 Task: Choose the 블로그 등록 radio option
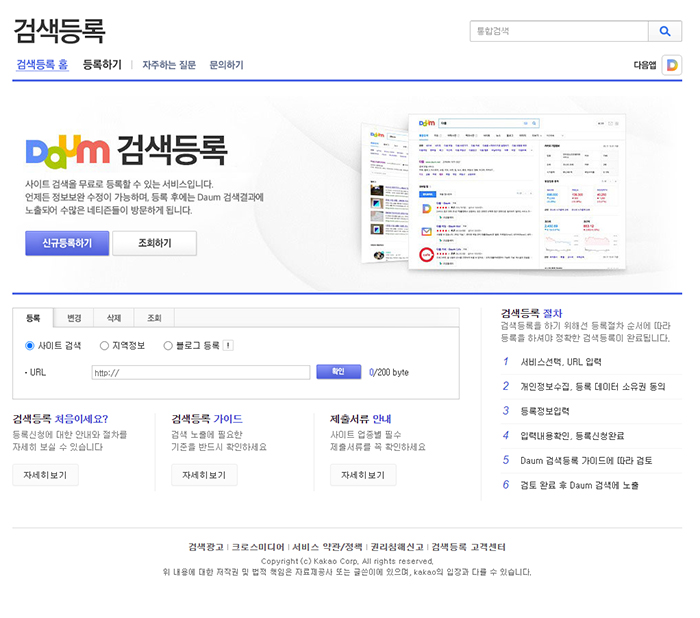[x=168, y=346]
